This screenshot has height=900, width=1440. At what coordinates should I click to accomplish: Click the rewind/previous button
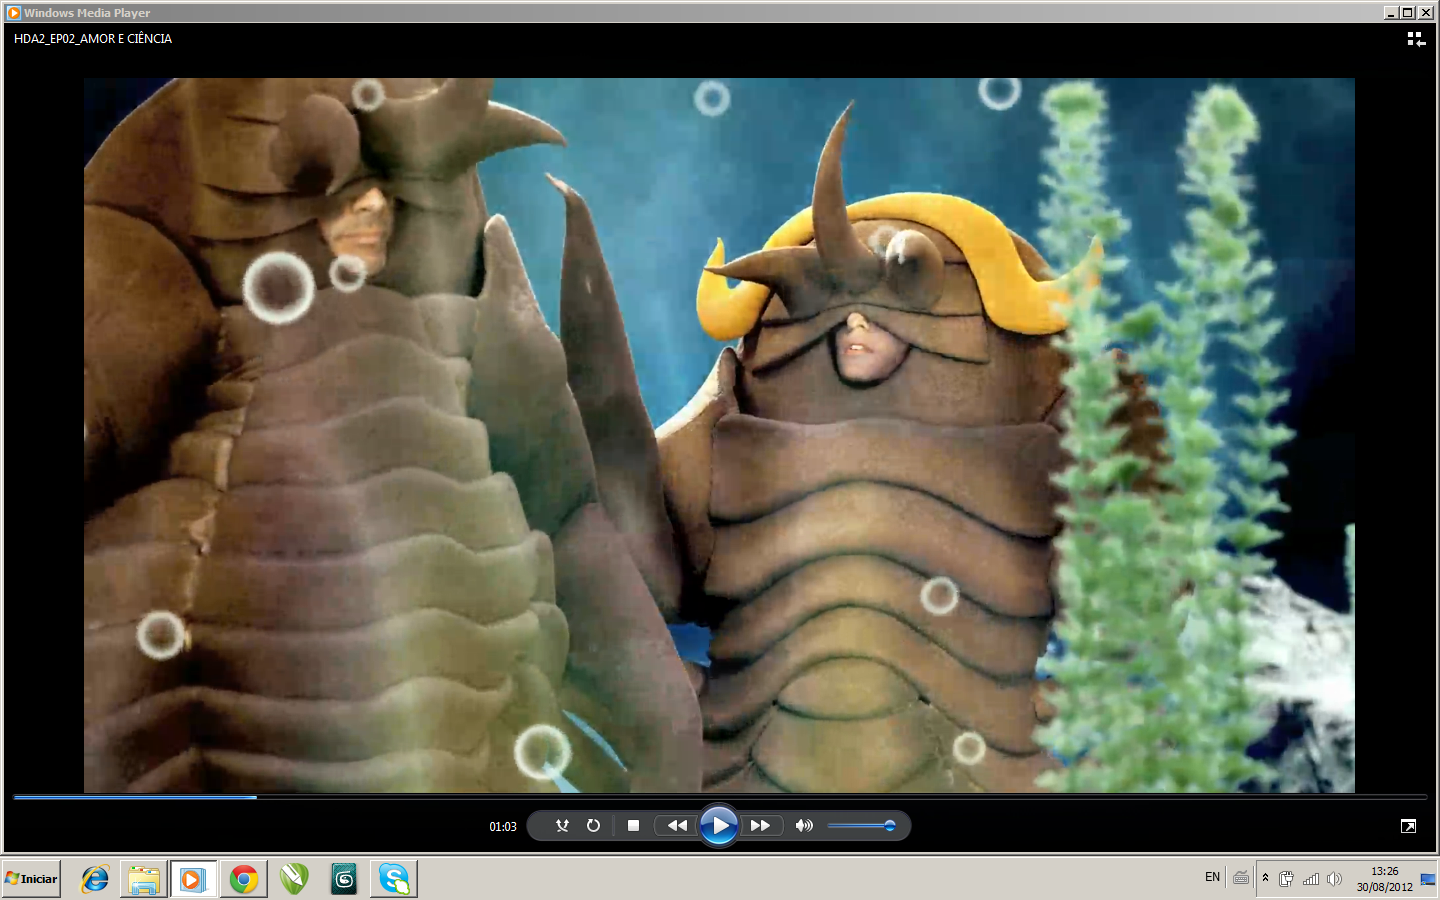677,826
